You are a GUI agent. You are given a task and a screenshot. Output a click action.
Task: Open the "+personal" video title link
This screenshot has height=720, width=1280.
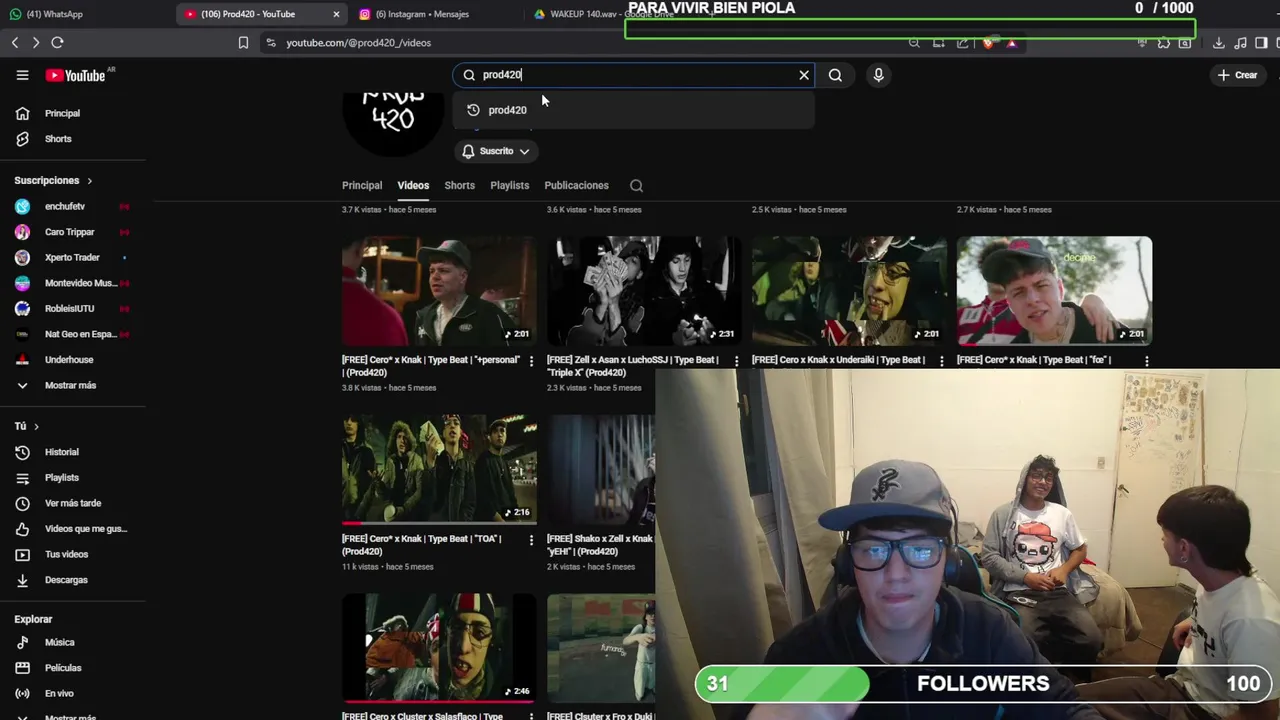[x=431, y=366]
